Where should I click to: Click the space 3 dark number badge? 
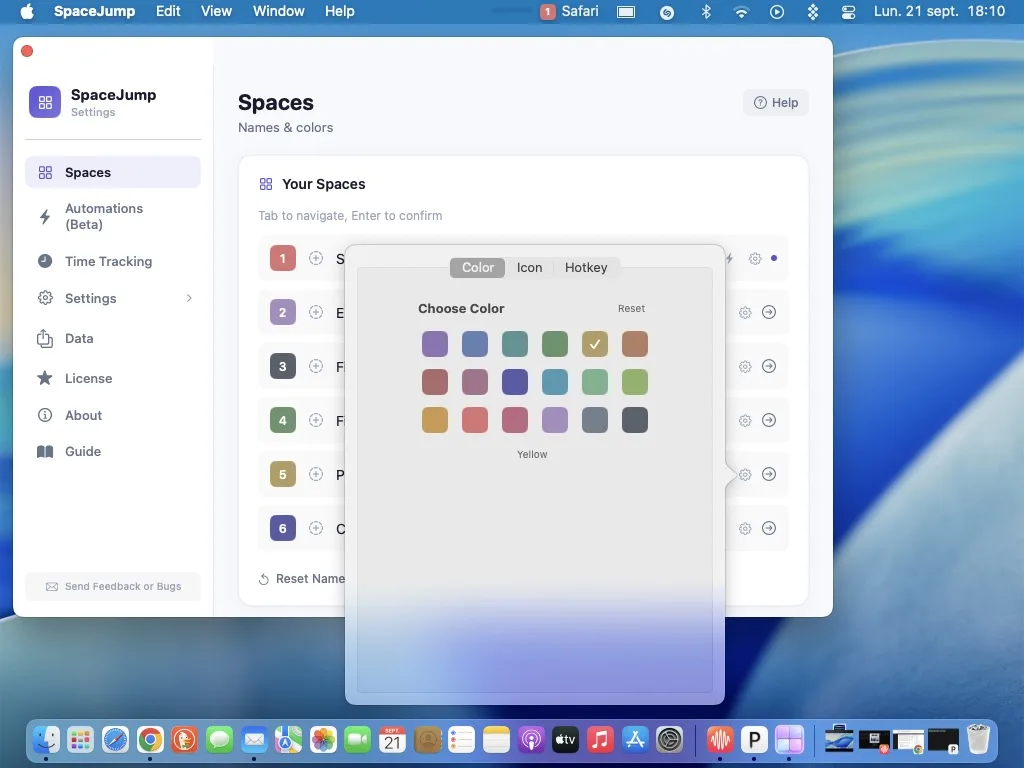click(x=283, y=366)
